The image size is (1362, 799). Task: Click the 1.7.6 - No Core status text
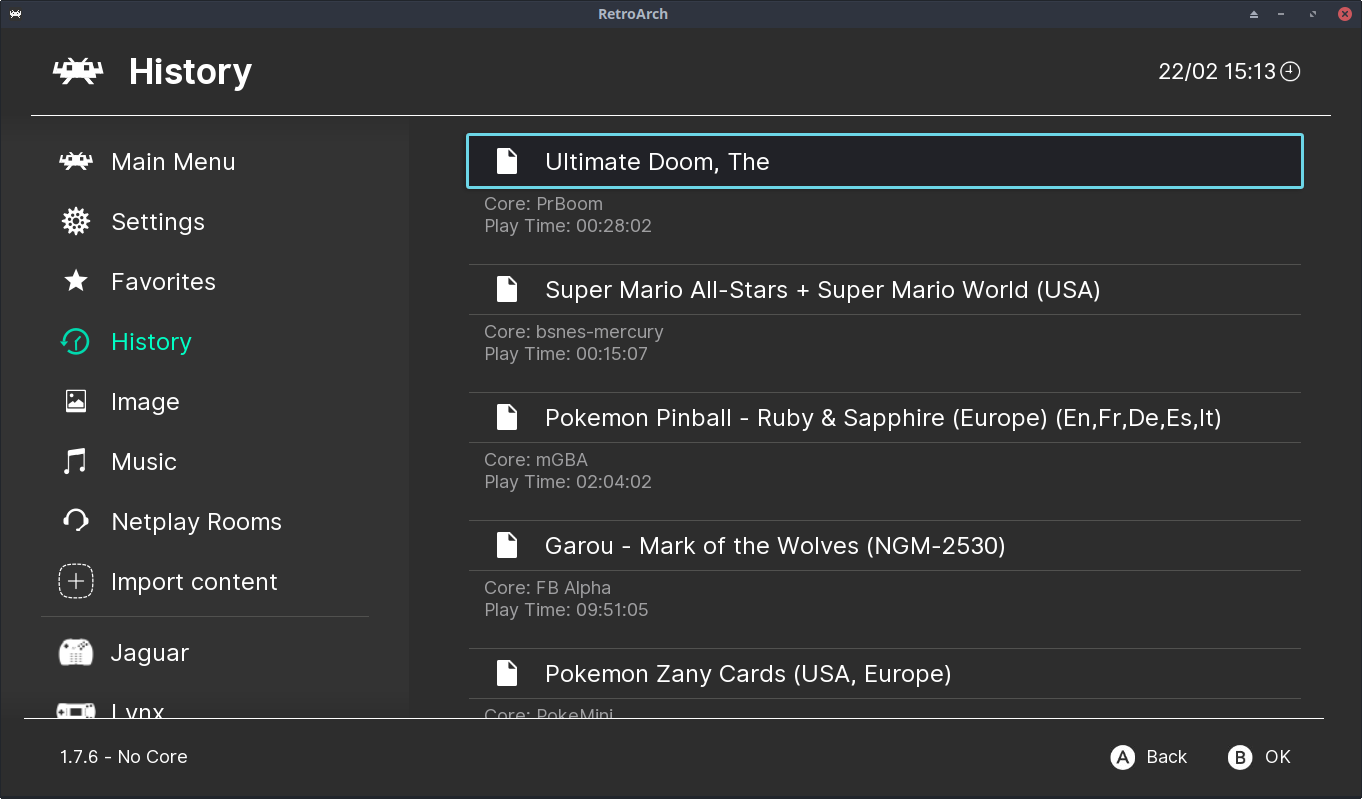[x=124, y=757]
